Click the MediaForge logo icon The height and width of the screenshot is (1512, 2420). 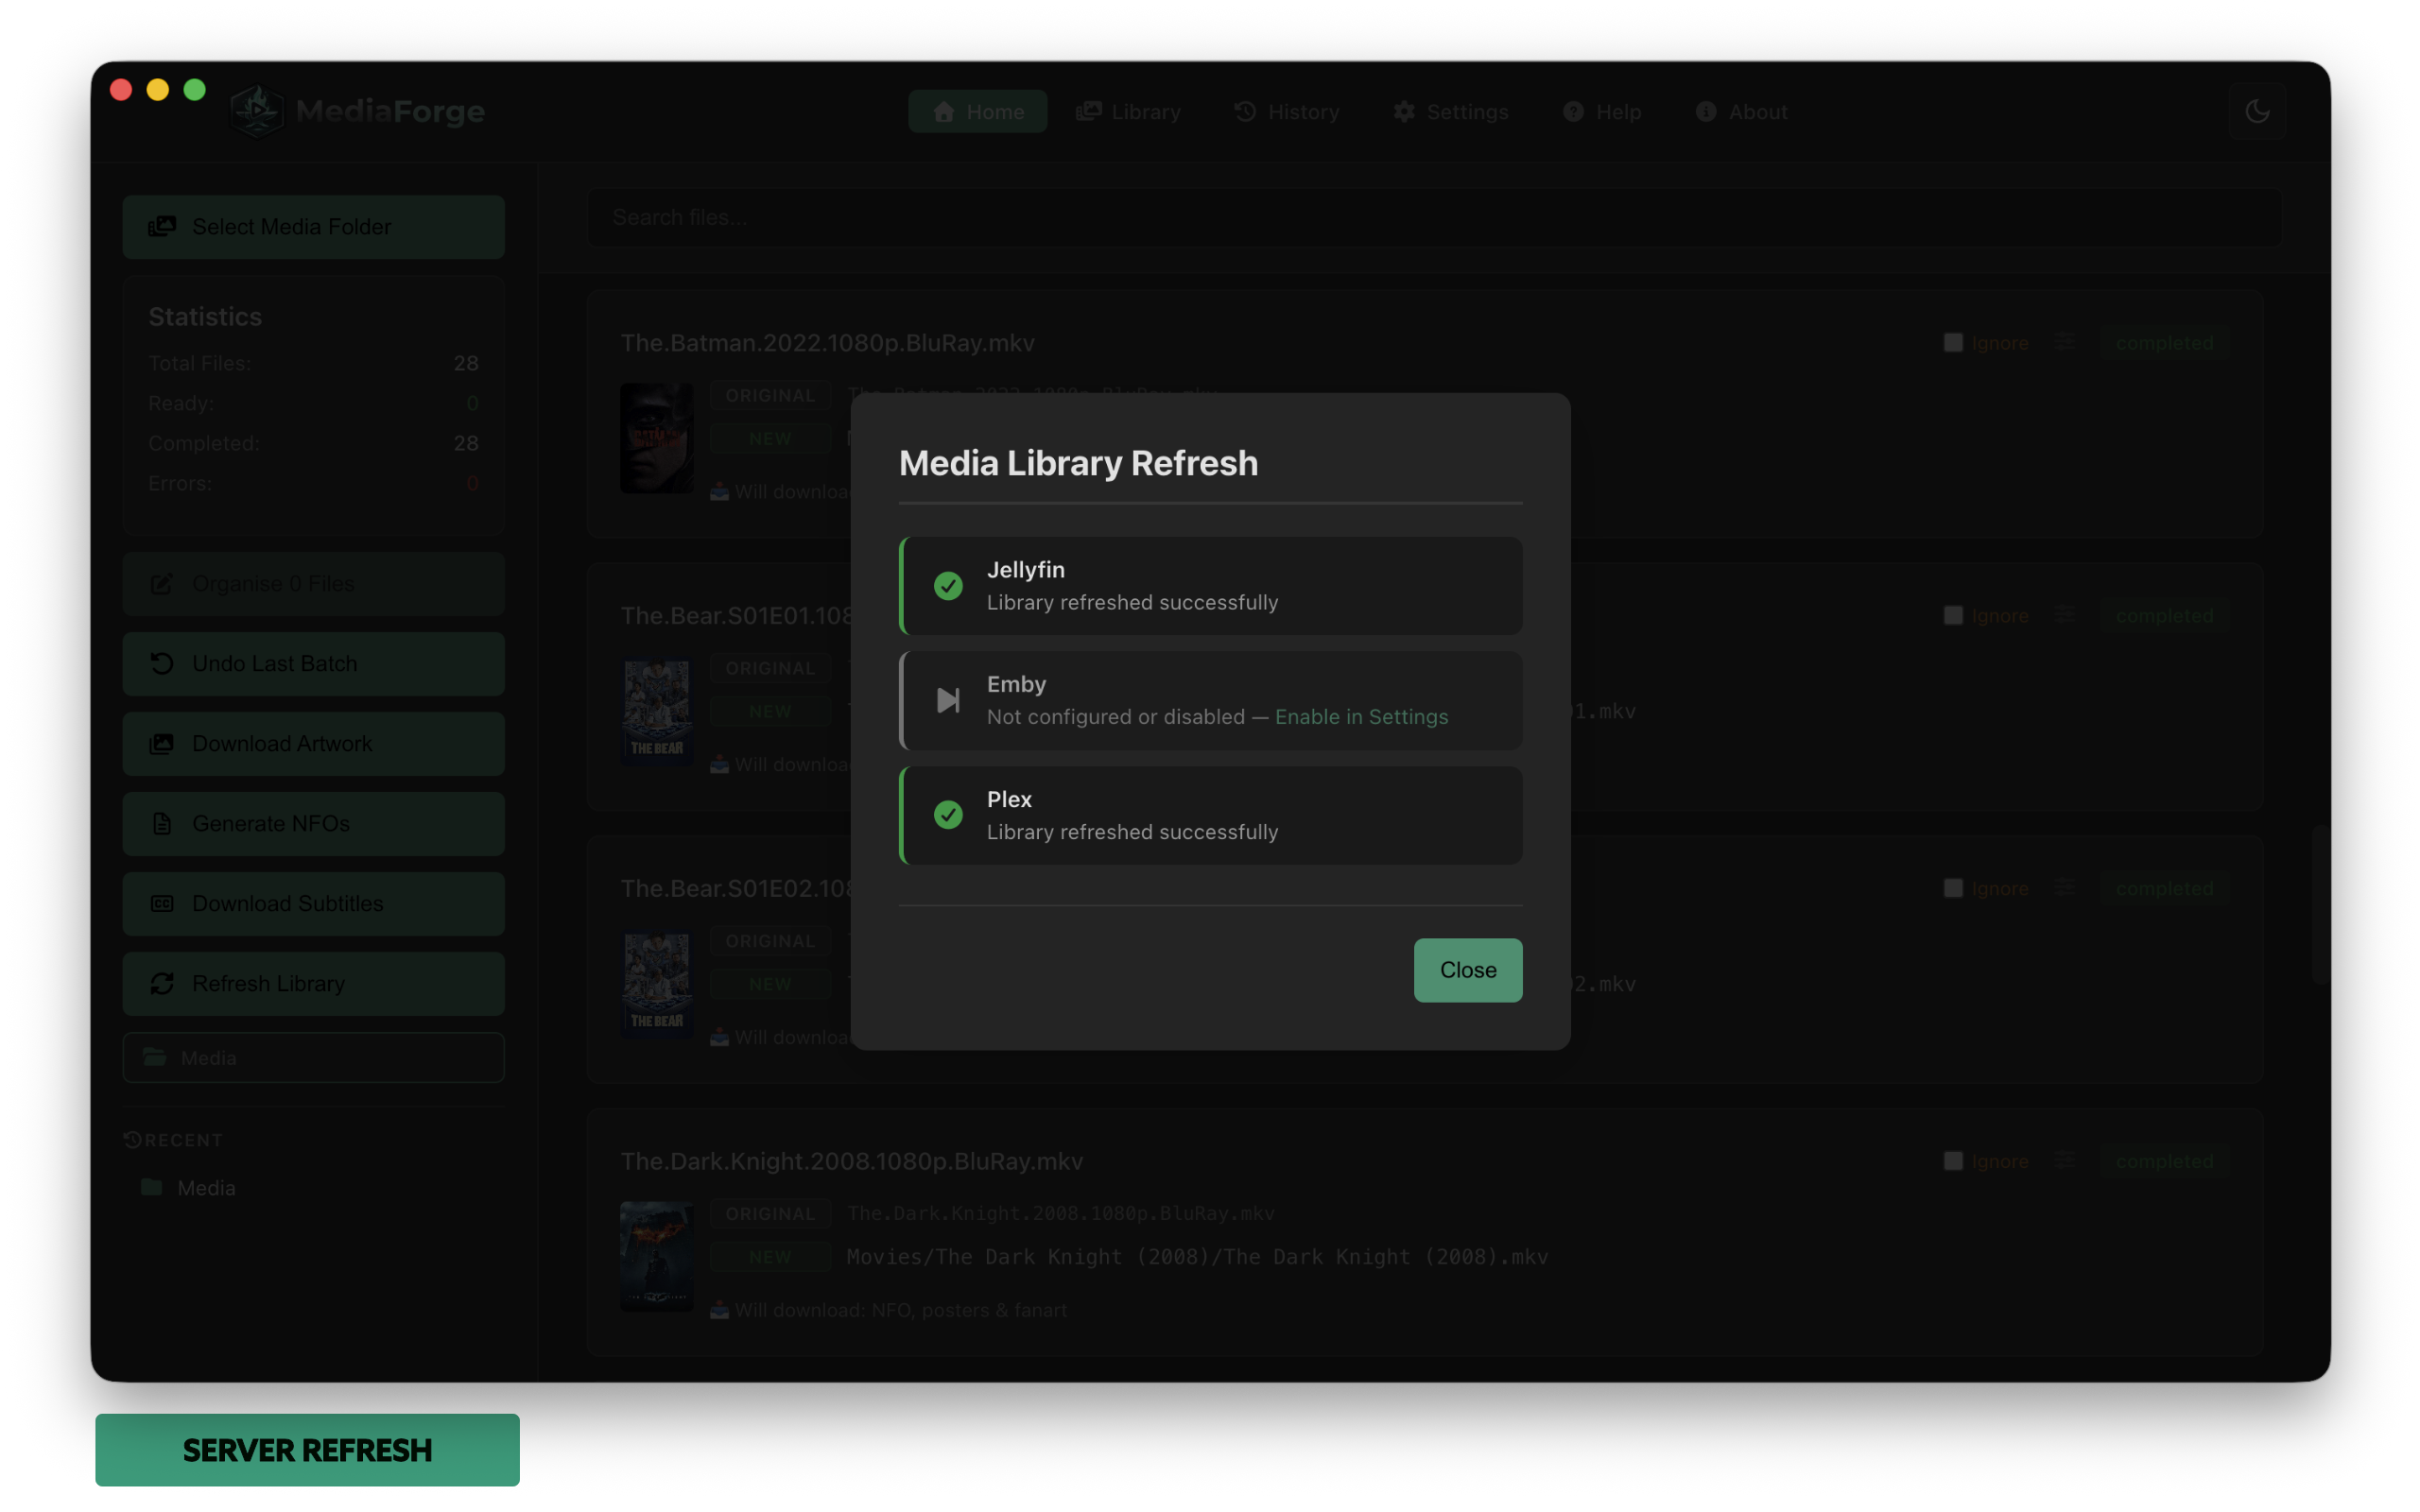pyautogui.click(x=257, y=111)
